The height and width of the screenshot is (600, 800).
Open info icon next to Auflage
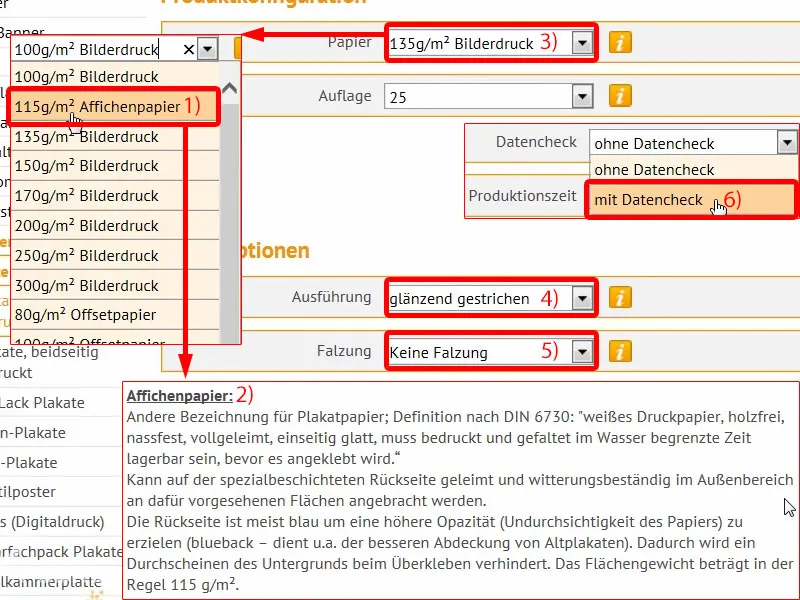[620, 96]
